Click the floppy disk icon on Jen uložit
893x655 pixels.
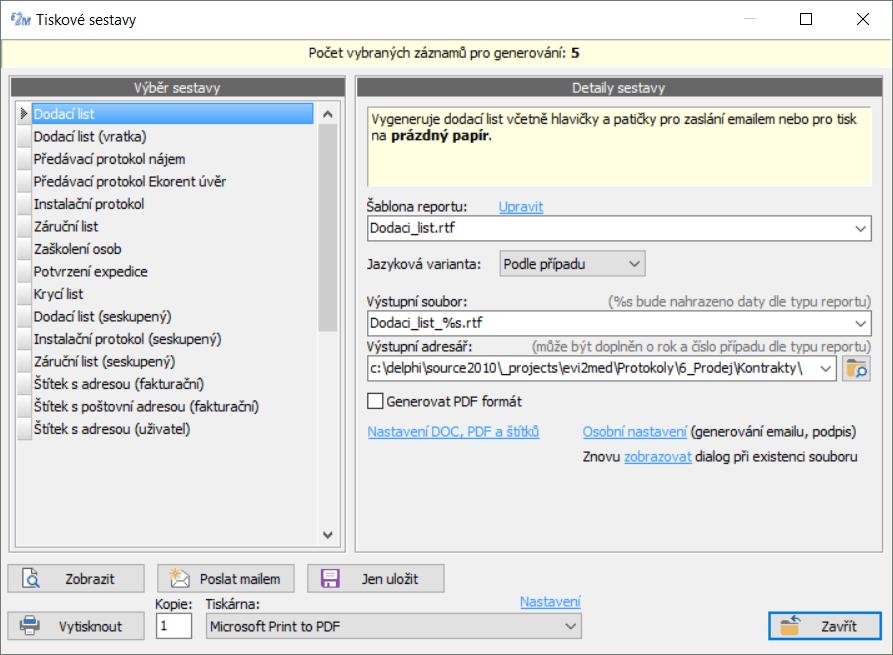tap(330, 579)
